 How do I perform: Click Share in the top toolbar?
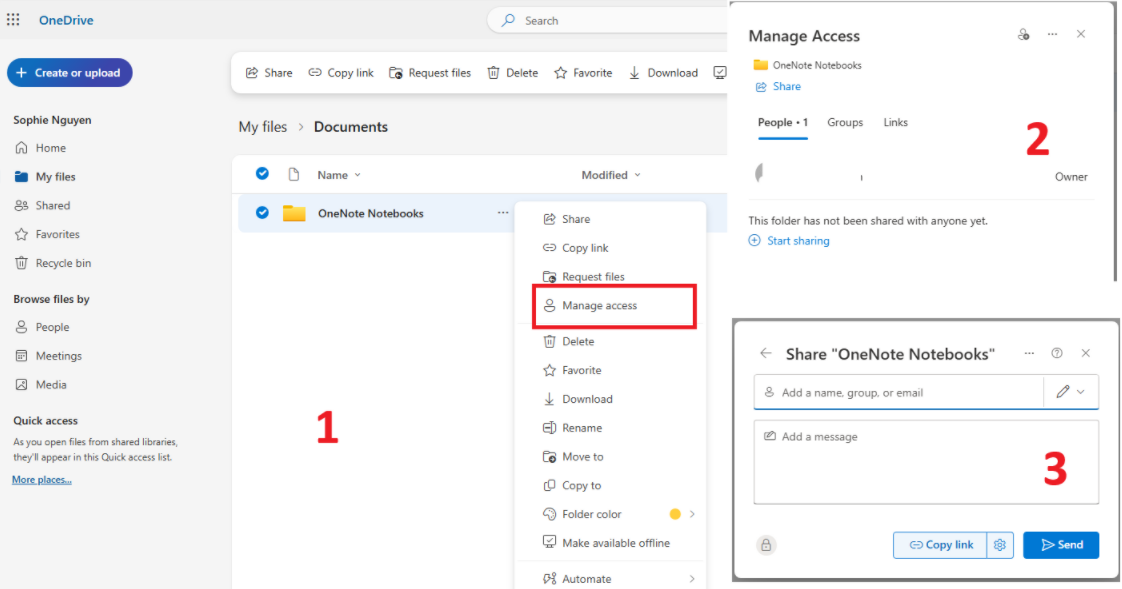click(x=269, y=72)
